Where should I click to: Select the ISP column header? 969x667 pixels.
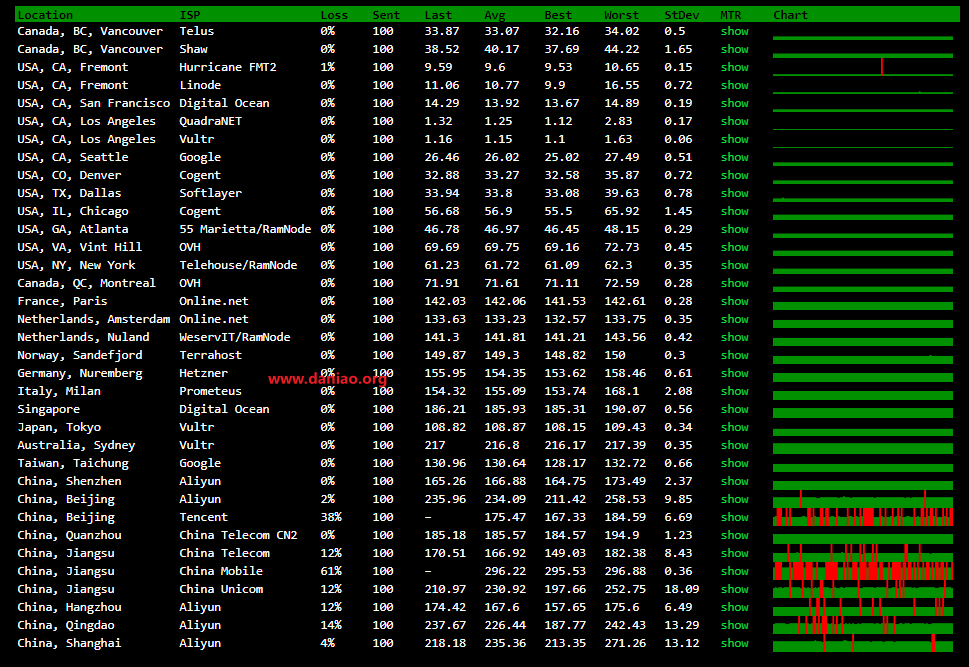point(190,15)
